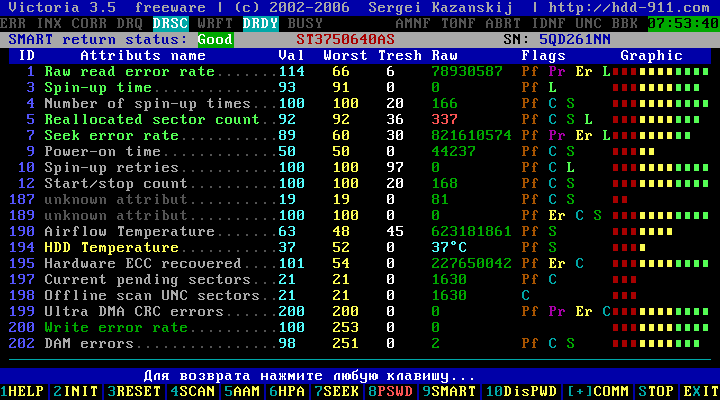
Task: Click the highlighted DRDY status indicator
Action: click(260, 23)
